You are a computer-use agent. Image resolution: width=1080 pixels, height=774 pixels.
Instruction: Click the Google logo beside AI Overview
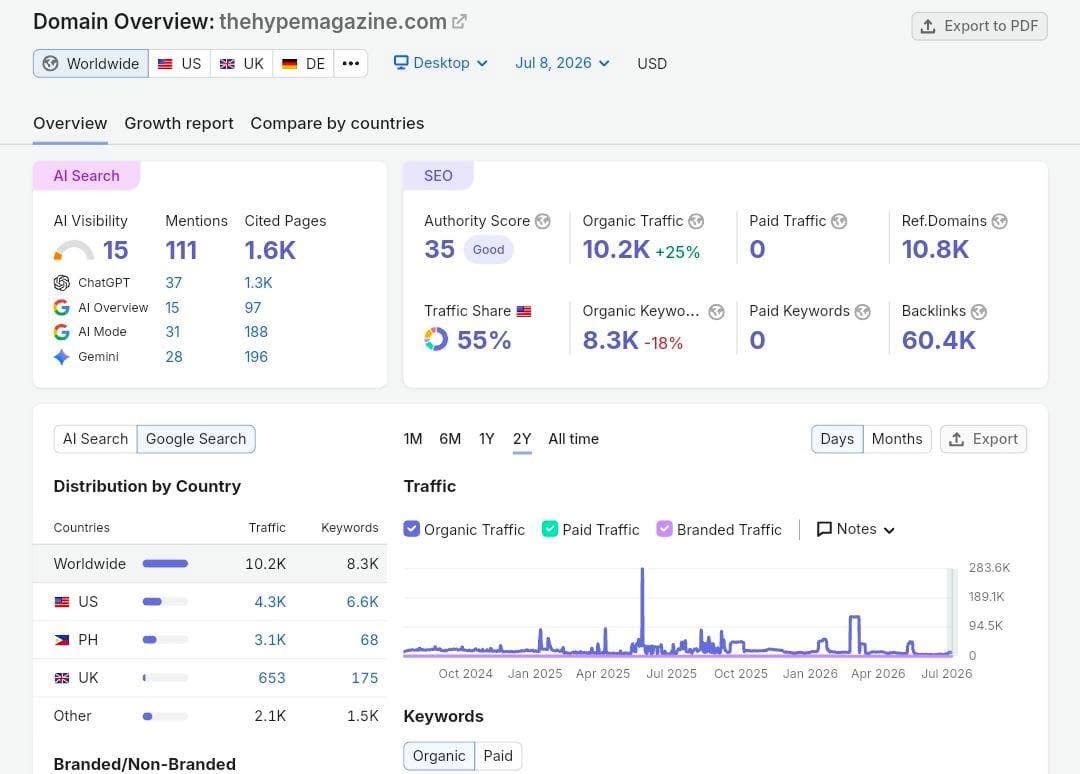pos(62,308)
